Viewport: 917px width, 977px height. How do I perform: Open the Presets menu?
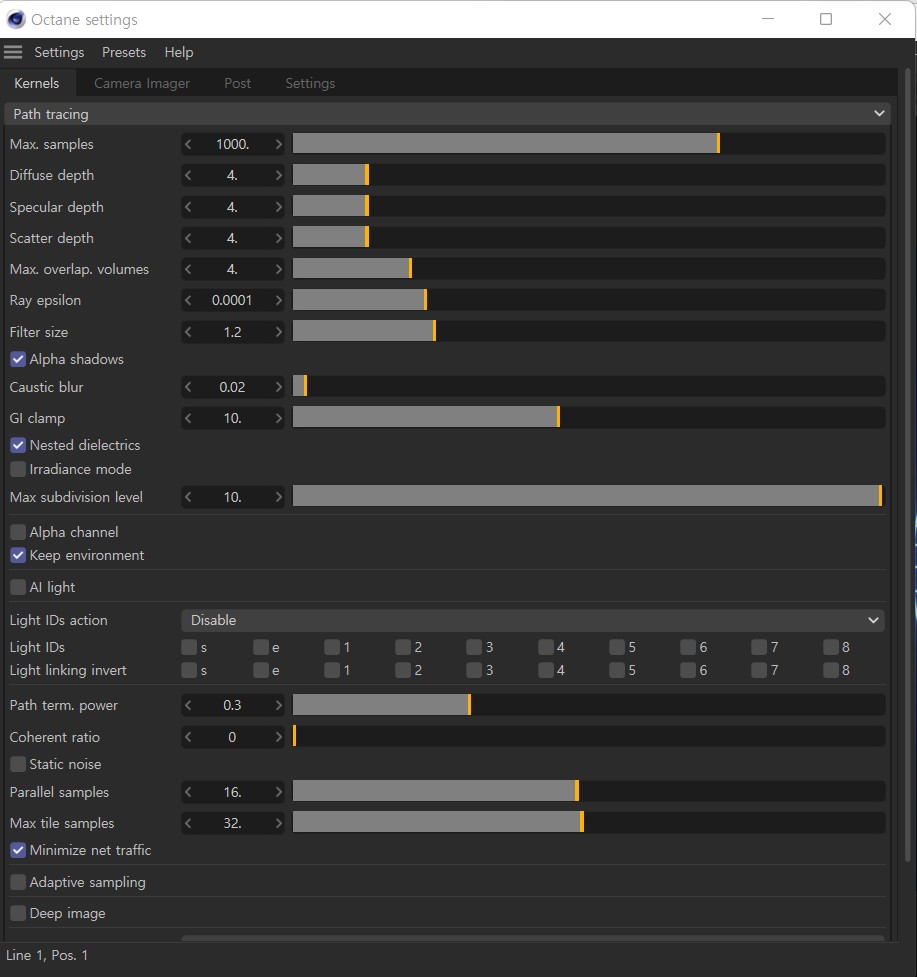coord(124,52)
